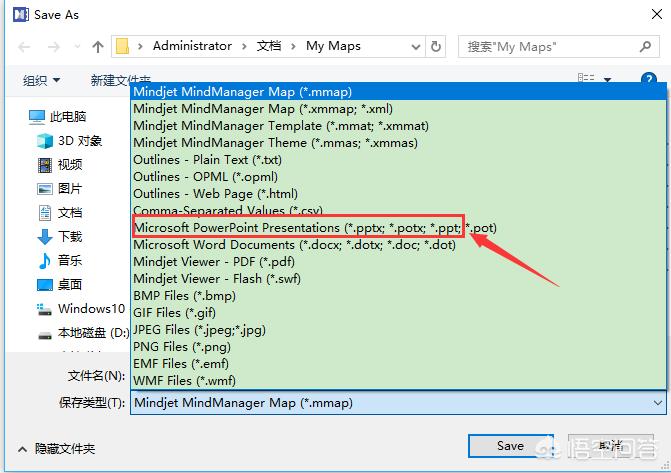Open recent locations dropdown arrow
The width and height of the screenshot is (671, 473).
(77, 46)
